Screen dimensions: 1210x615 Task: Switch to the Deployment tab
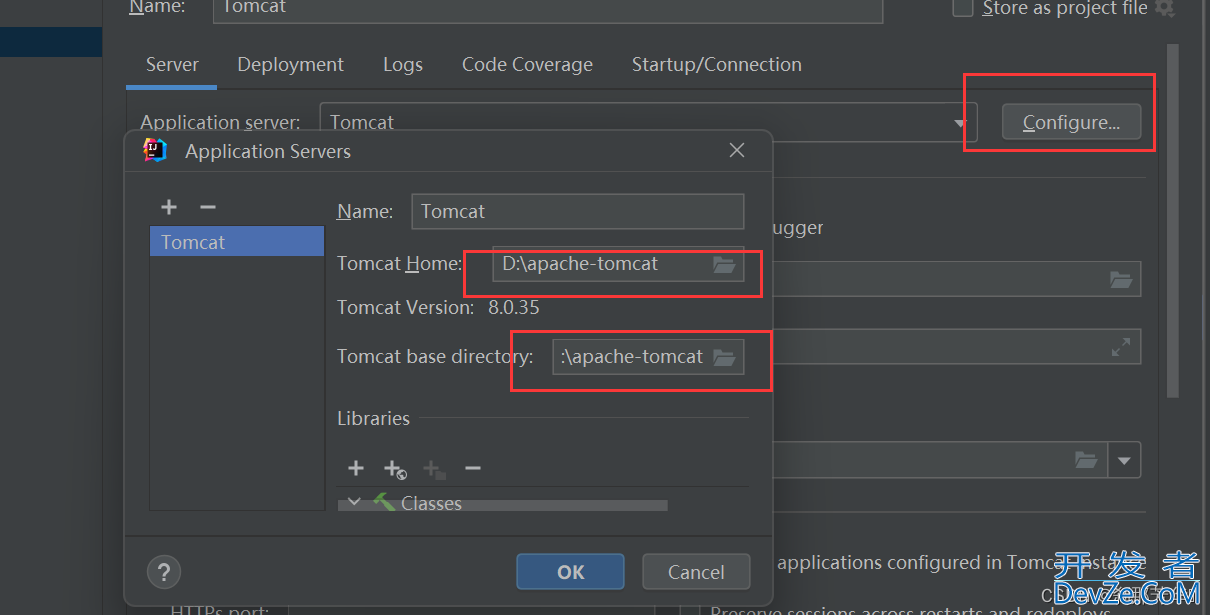pos(290,64)
